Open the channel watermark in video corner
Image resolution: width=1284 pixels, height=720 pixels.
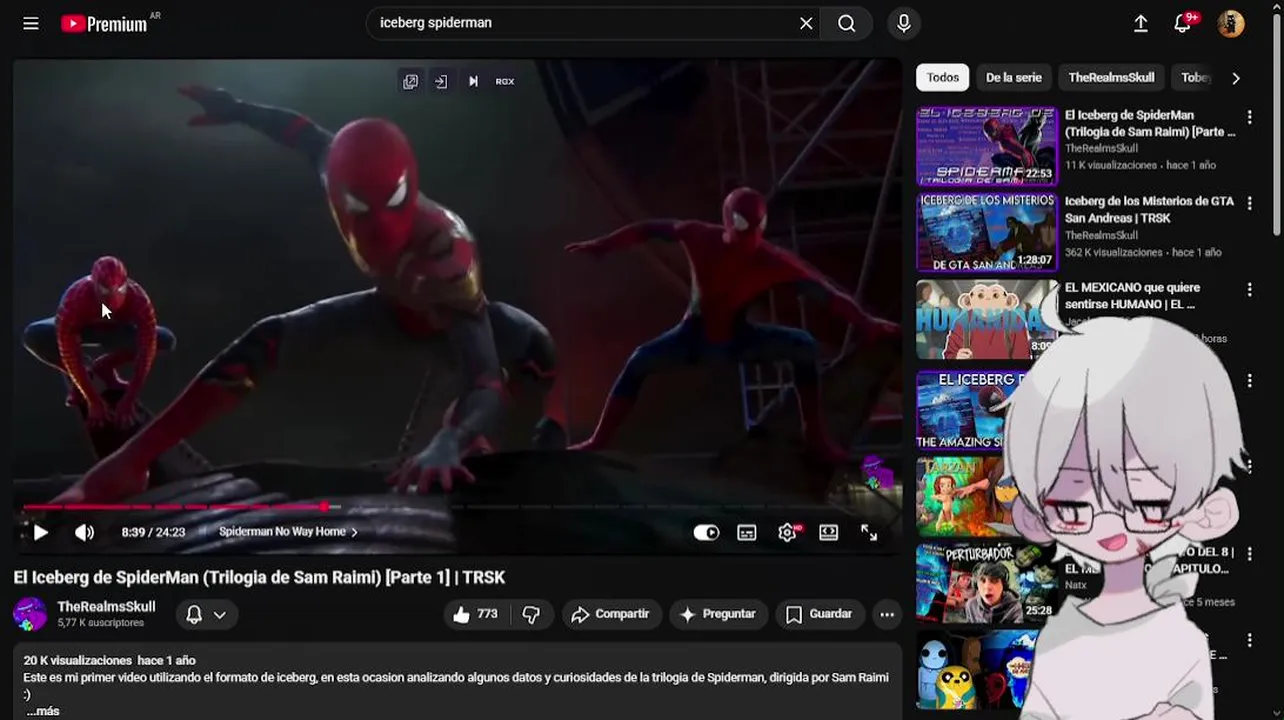click(878, 473)
